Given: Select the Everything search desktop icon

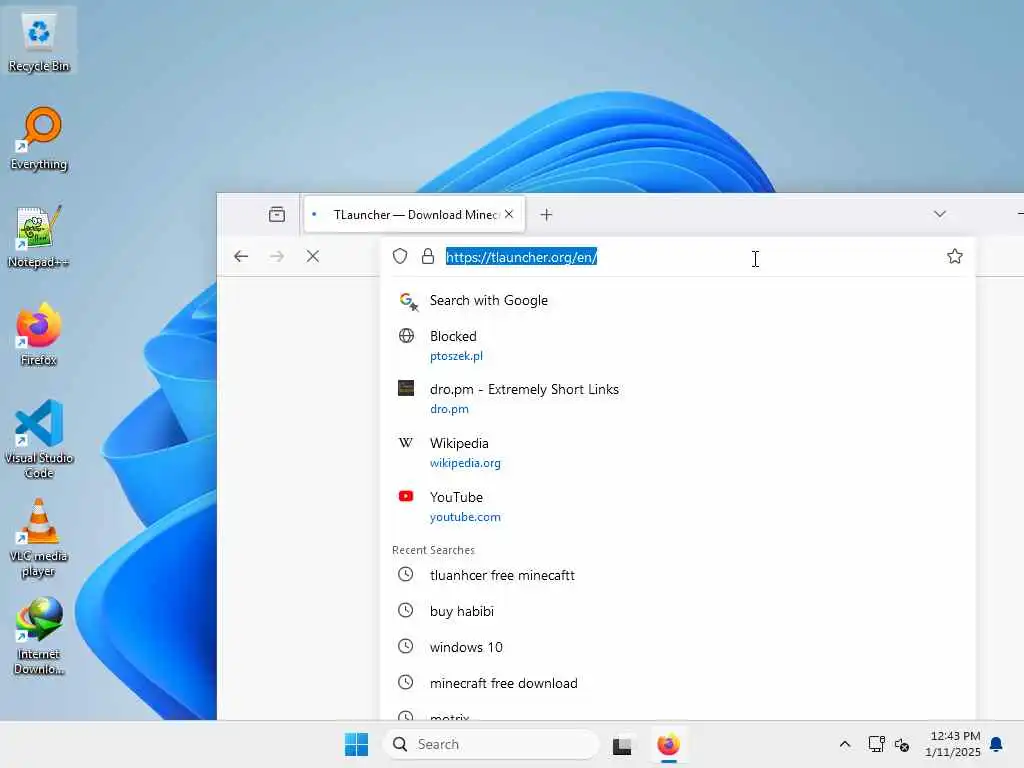Looking at the screenshot, I should (39, 138).
